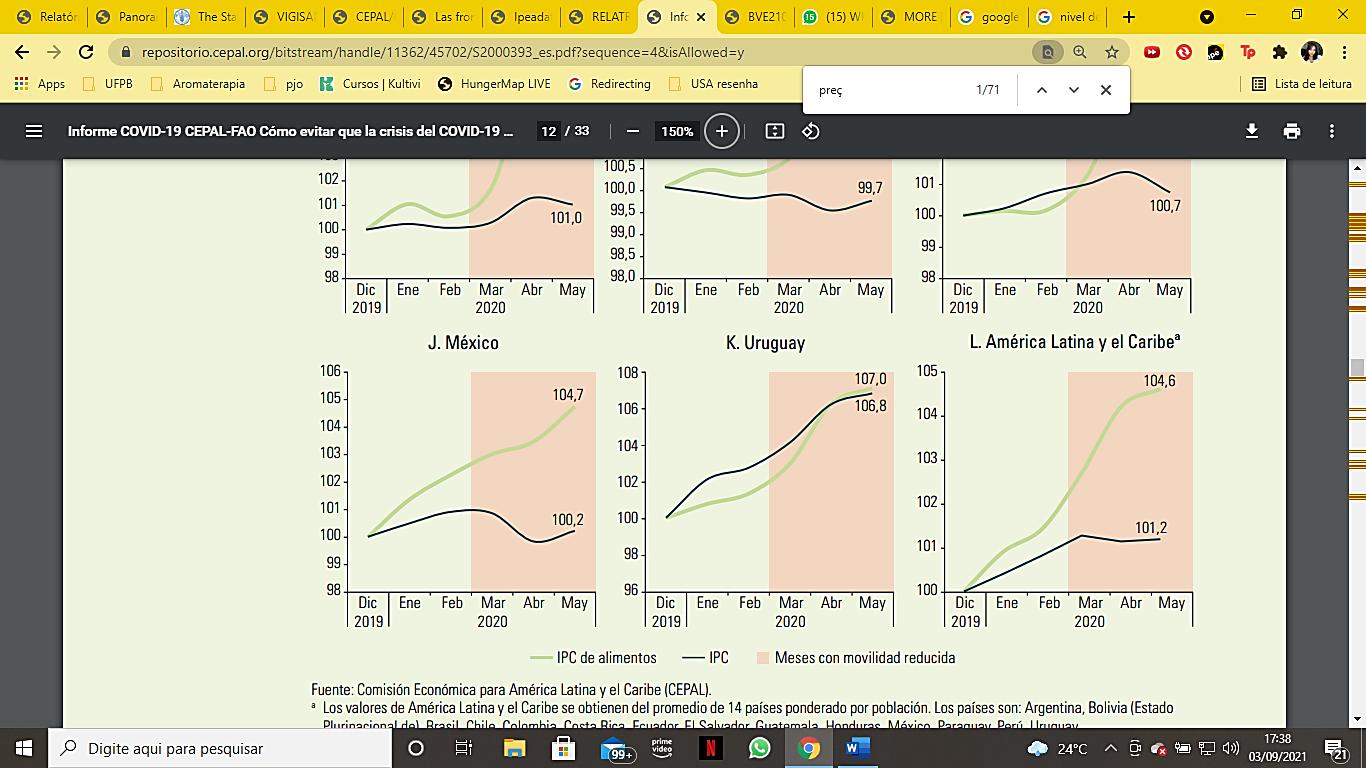Click the PDF zoom out minus button
The image size is (1366, 768).
point(632,131)
